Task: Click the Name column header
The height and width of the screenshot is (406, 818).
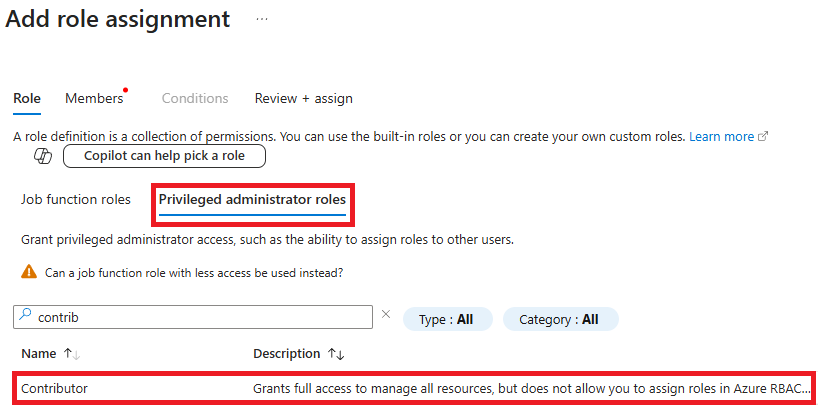Action: (39, 354)
